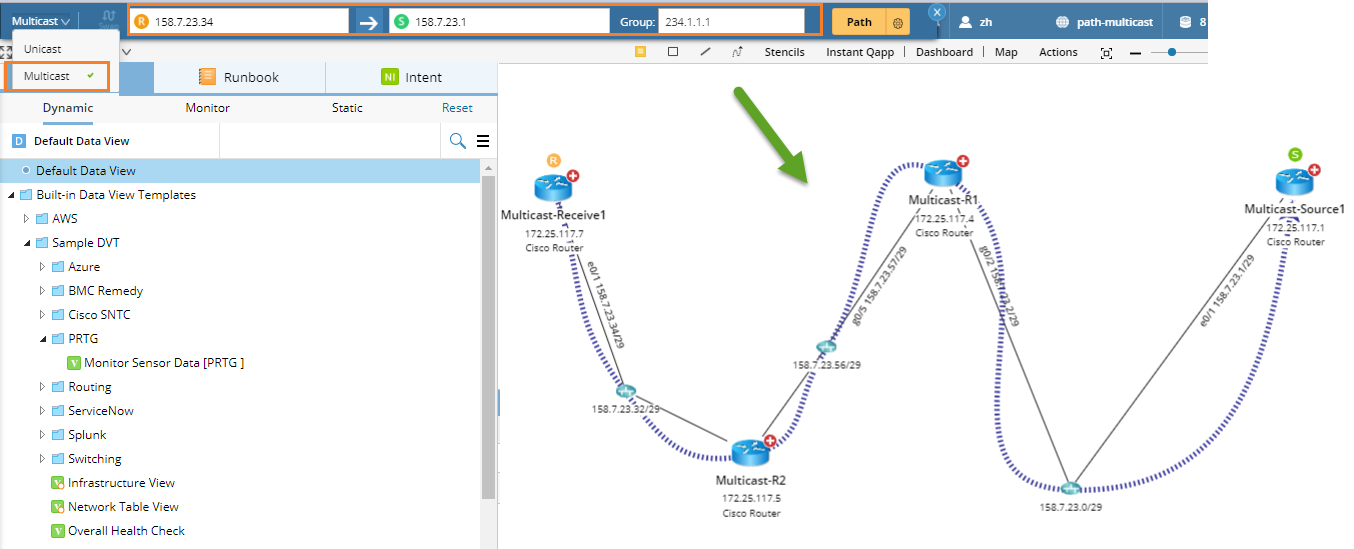Click the fit-to-screen zoom icon
This screenshot has width=1354, height=549.
click(x=1106, y=53)
